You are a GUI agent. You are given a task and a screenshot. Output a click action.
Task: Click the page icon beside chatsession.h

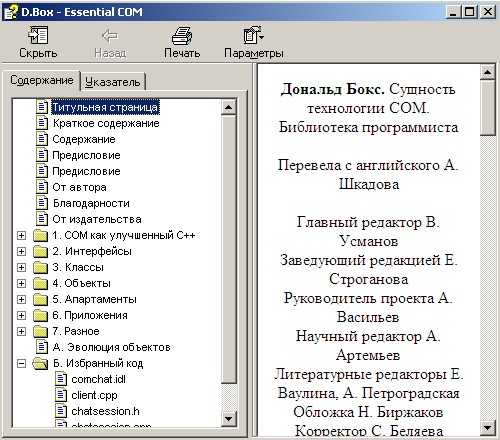click(61, 411)
